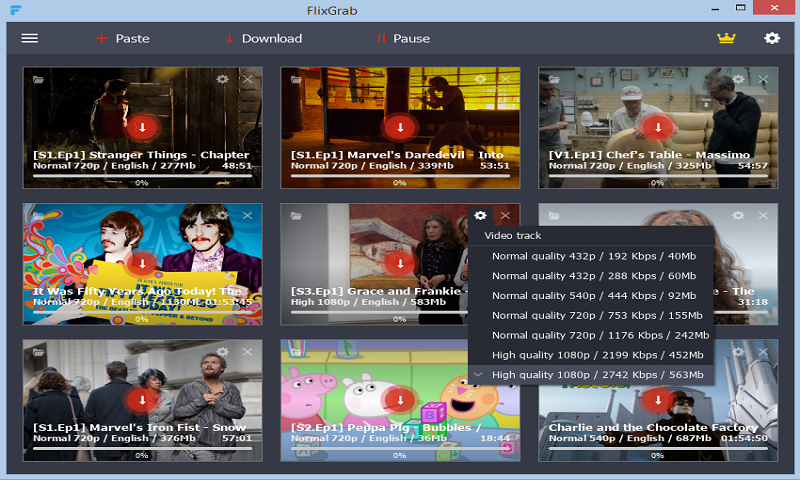The image size is (800, 480).
Task: Remove the Marvel's Iron Fist card
Action: pos(247,351)
